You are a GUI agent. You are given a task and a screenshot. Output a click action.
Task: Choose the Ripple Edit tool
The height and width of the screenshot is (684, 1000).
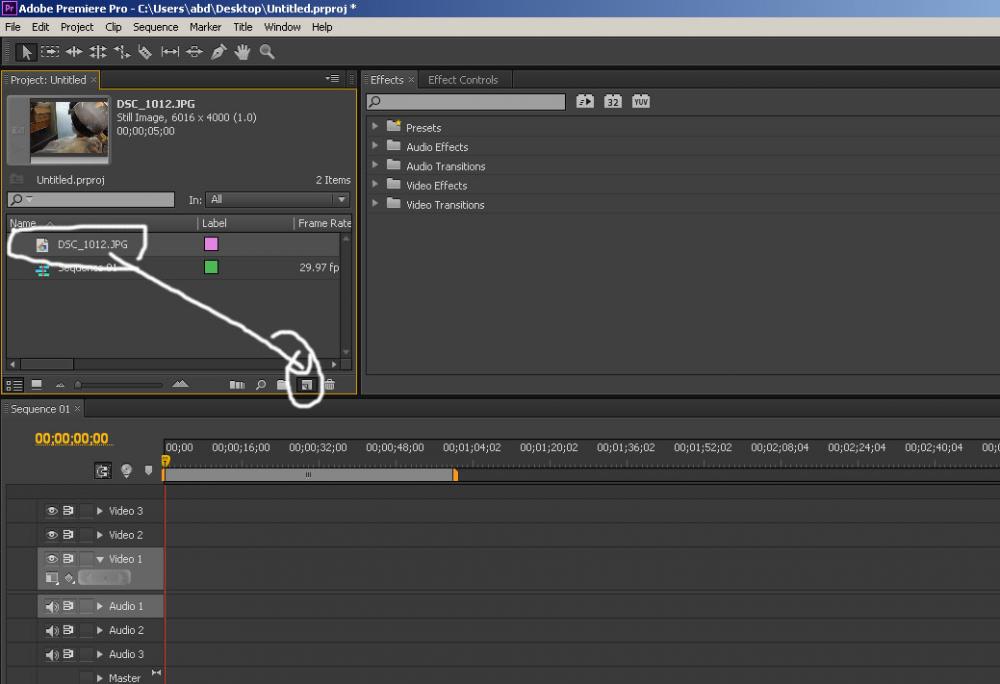click(74, 52)
